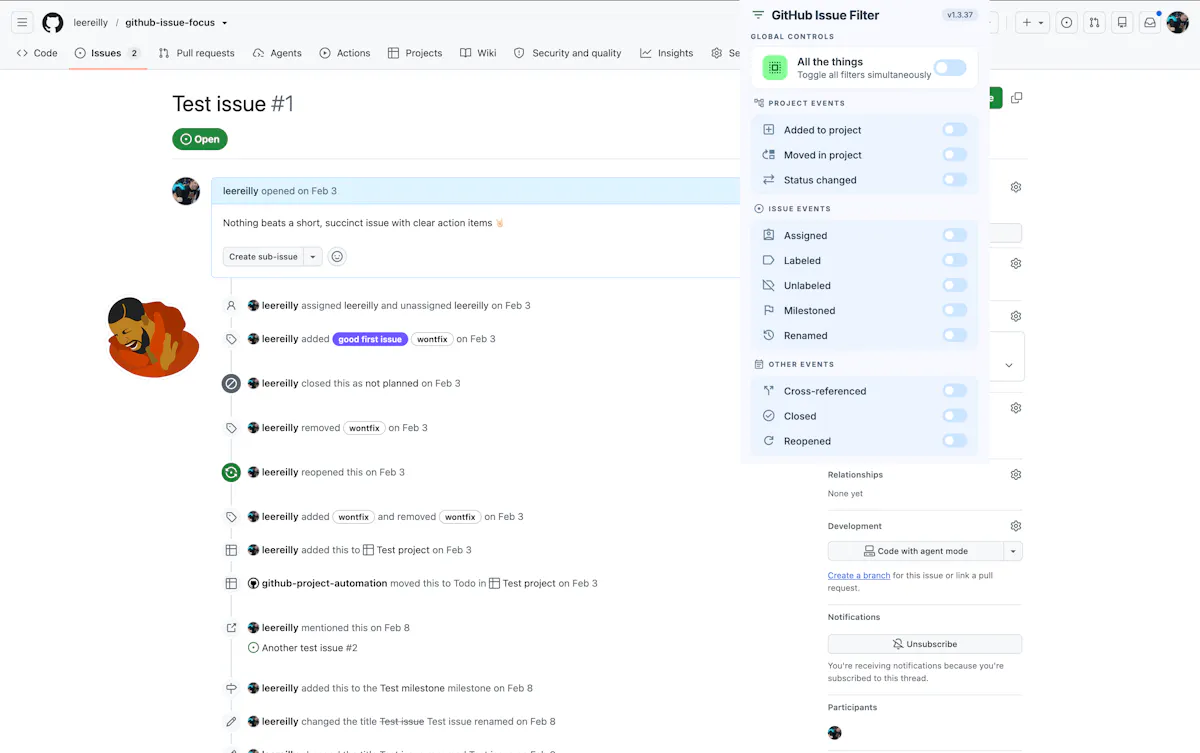Open the hamburger navigation menu
Image resolution: width=1200 pixels, height=753 pixels.
[22, 23]
